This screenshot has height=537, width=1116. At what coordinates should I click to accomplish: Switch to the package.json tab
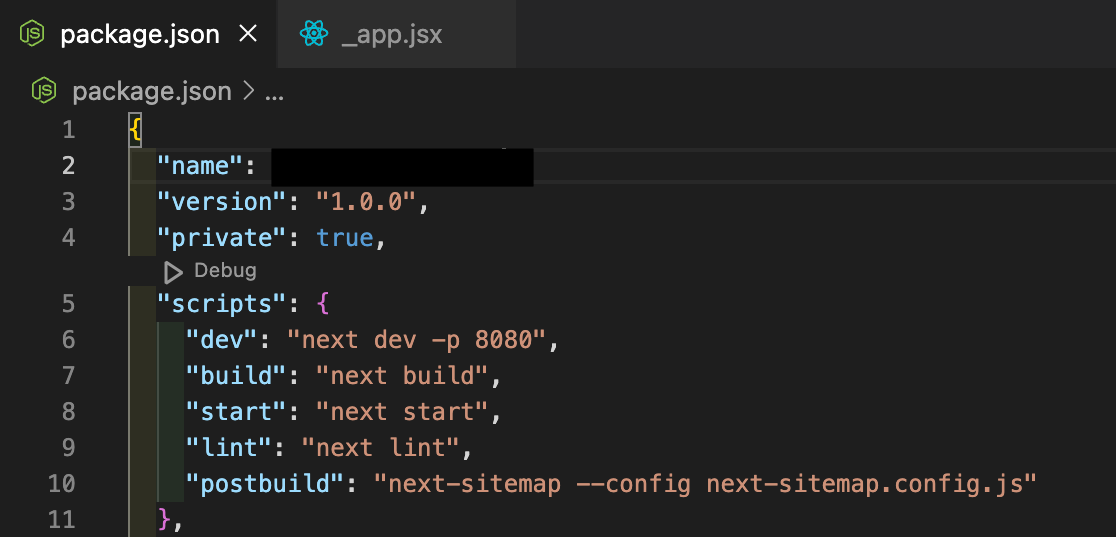139,33
